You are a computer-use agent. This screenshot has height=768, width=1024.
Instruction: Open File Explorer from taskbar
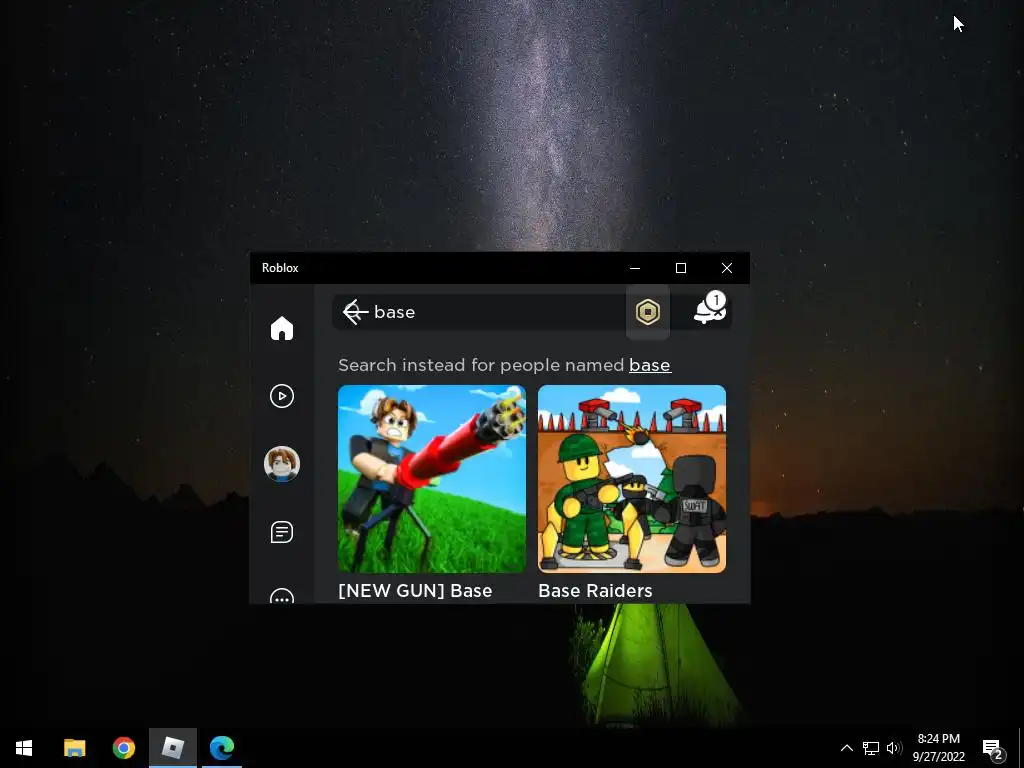coord(74,748)
